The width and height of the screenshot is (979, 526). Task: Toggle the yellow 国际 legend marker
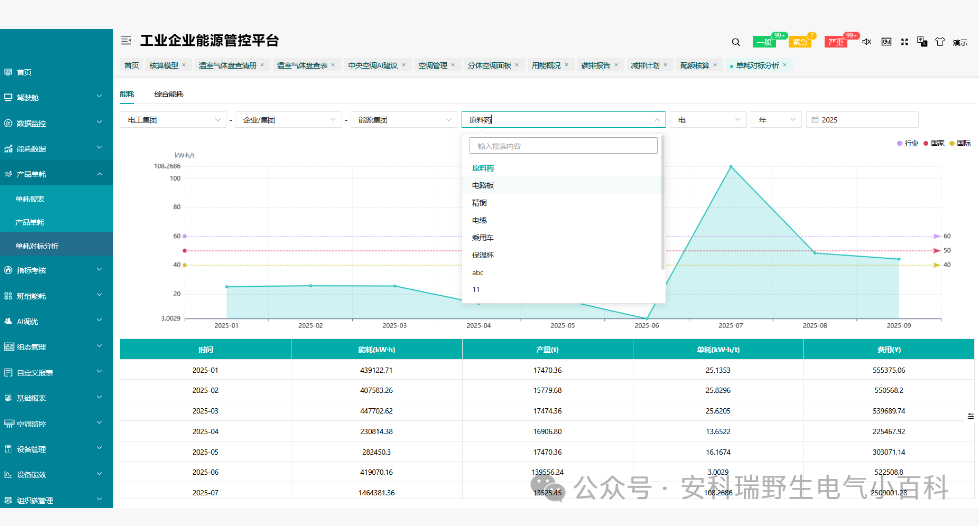pyautogui.click(x=952, y=144)
